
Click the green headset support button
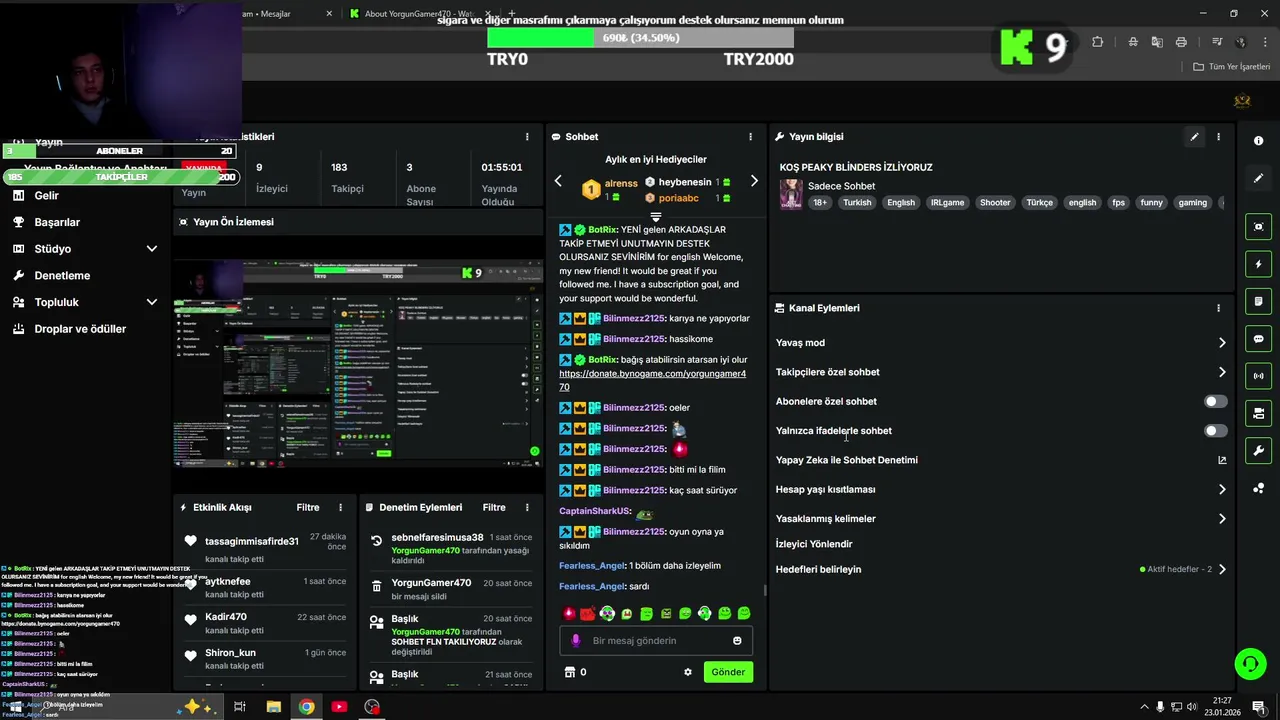1249,664
